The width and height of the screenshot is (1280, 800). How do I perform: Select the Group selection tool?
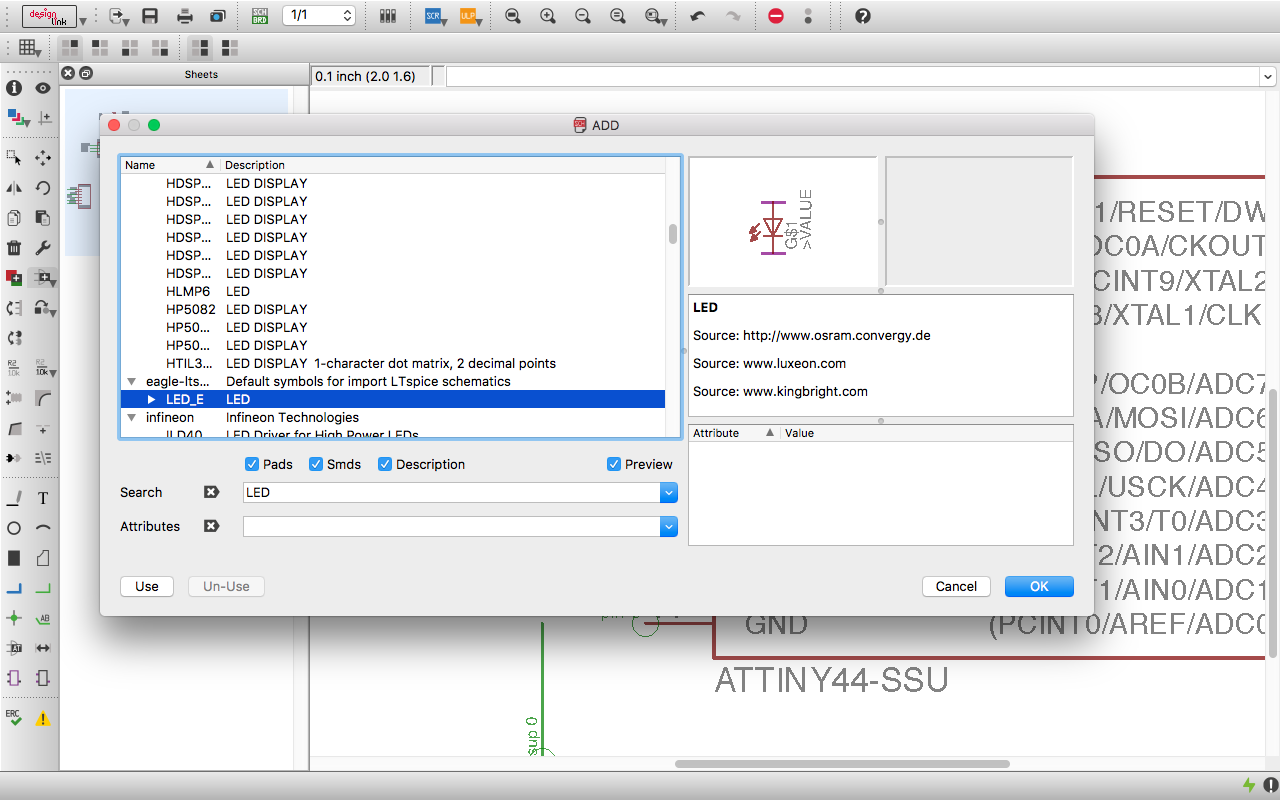pyautogui.click(x=14, y=157)
